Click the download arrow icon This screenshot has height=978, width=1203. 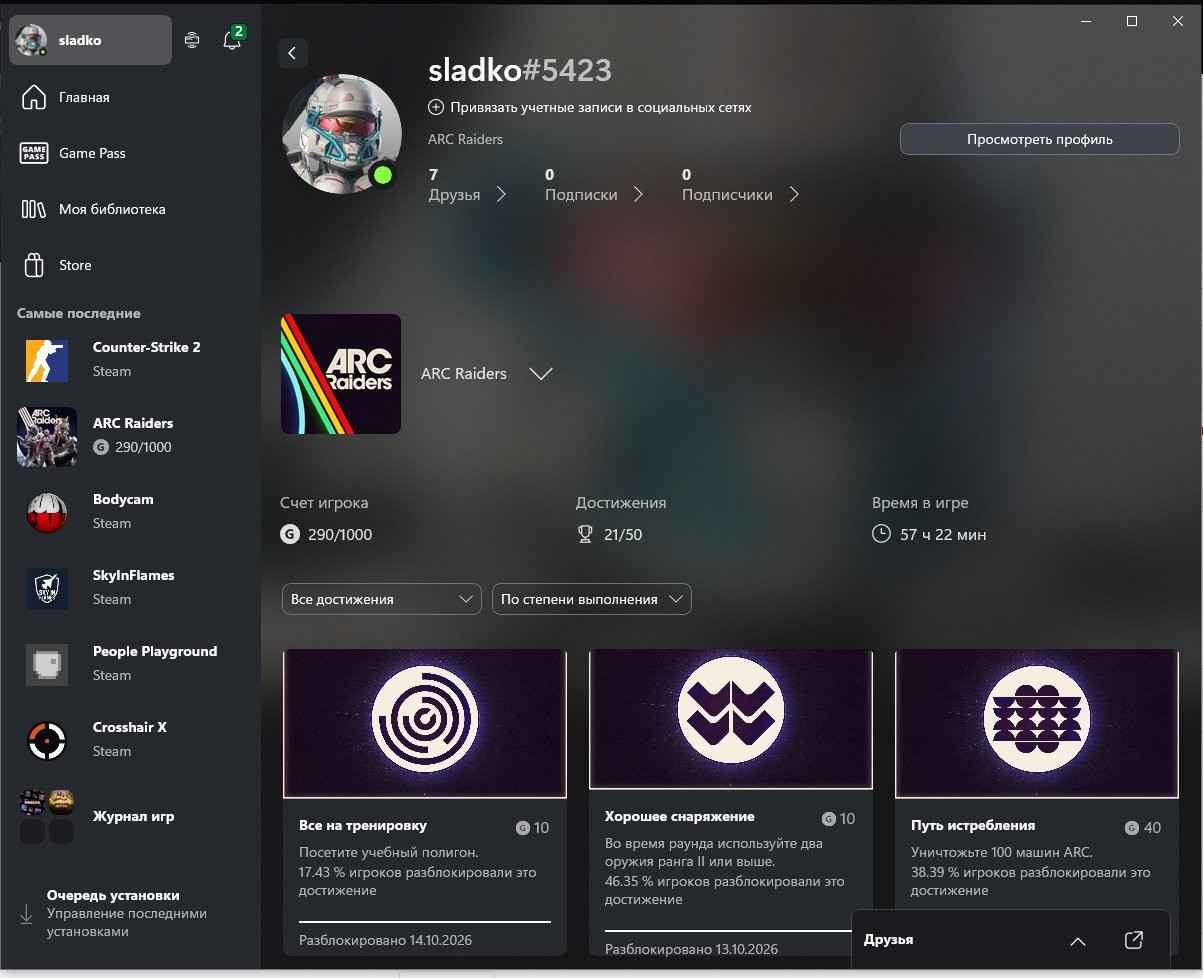26,914
